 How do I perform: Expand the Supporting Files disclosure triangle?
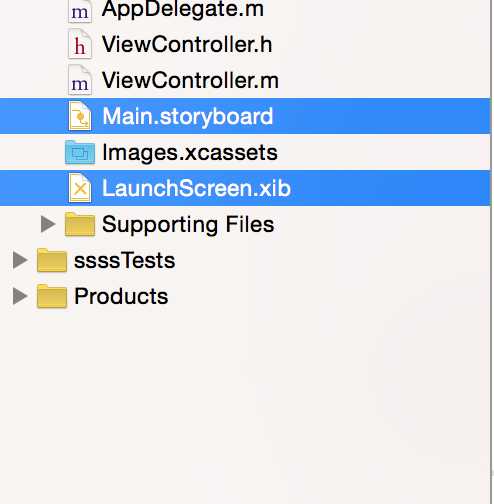click(x=48, y=224)
